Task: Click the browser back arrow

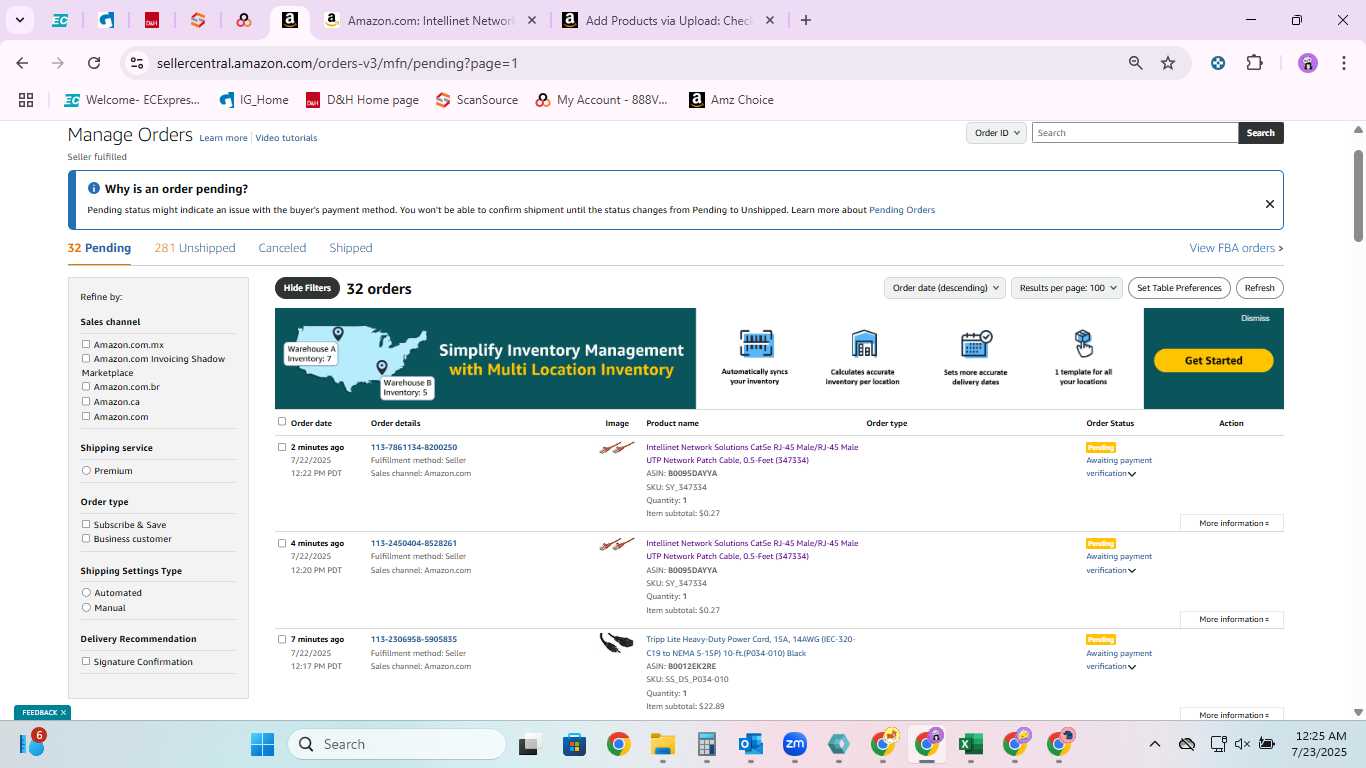Action: (x=22, y=63)
